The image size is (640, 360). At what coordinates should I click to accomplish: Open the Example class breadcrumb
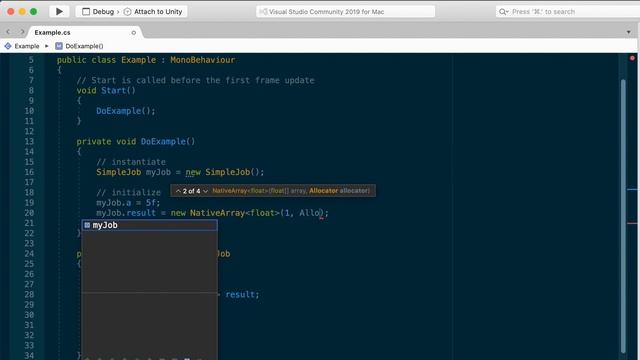(27, 46)
